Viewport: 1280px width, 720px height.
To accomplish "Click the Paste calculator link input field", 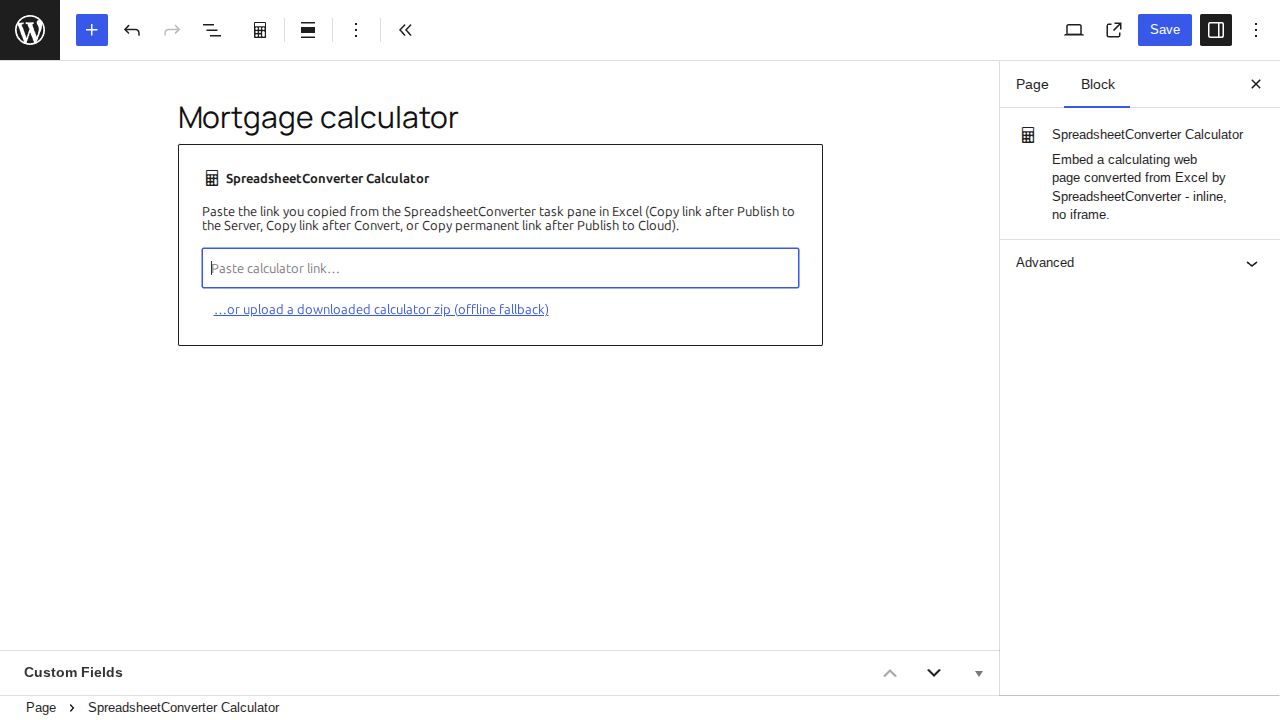I will [x=500, y=268].
